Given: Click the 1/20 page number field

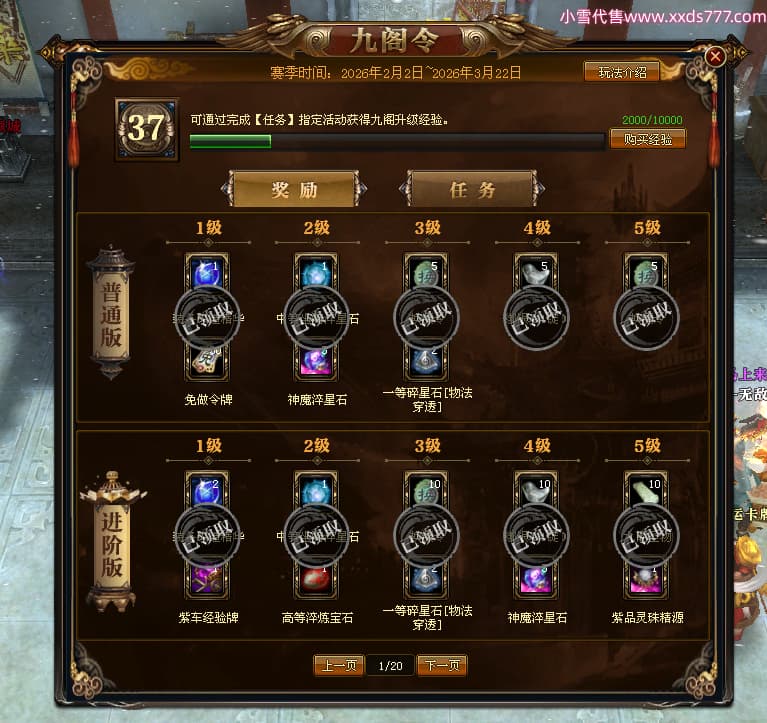Looking at the screenshot, I should [390, 666].
